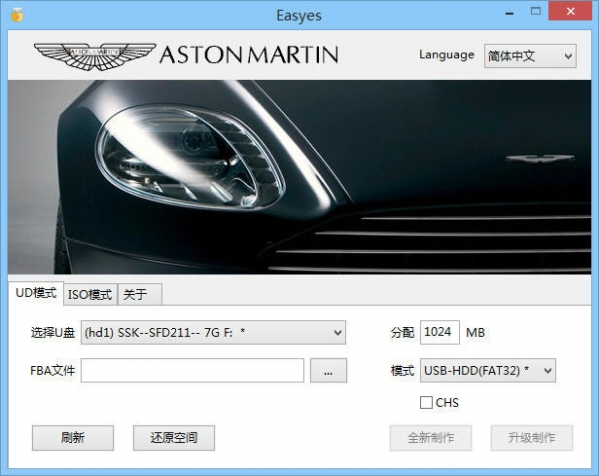
Task: Select the UD模式 tab
Action: coord(36,293)
